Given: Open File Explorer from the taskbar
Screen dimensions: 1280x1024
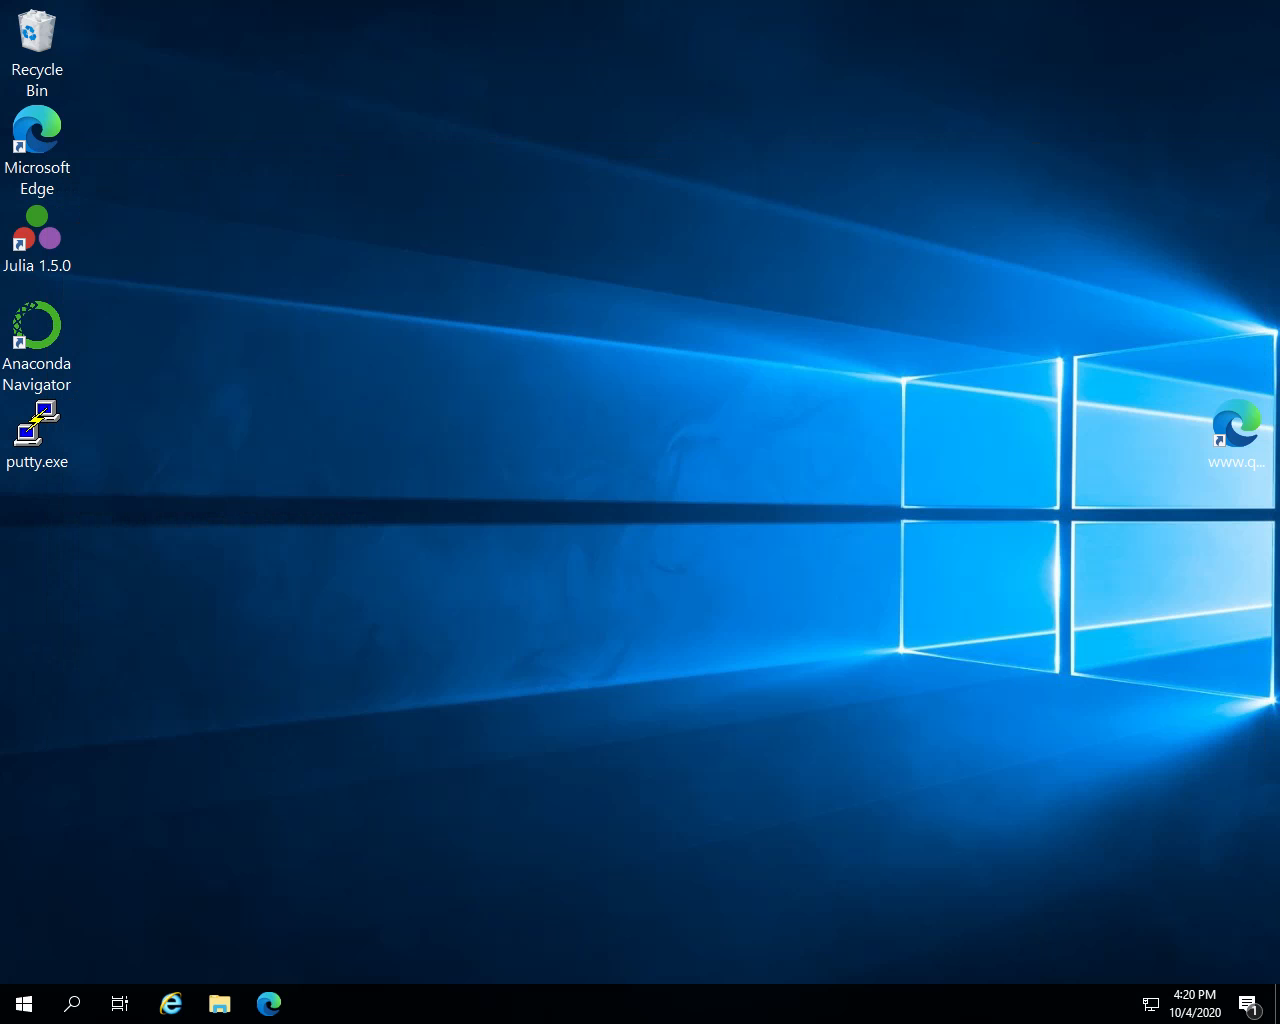Looking at the screenshot, I should [x=219, y=1004].
